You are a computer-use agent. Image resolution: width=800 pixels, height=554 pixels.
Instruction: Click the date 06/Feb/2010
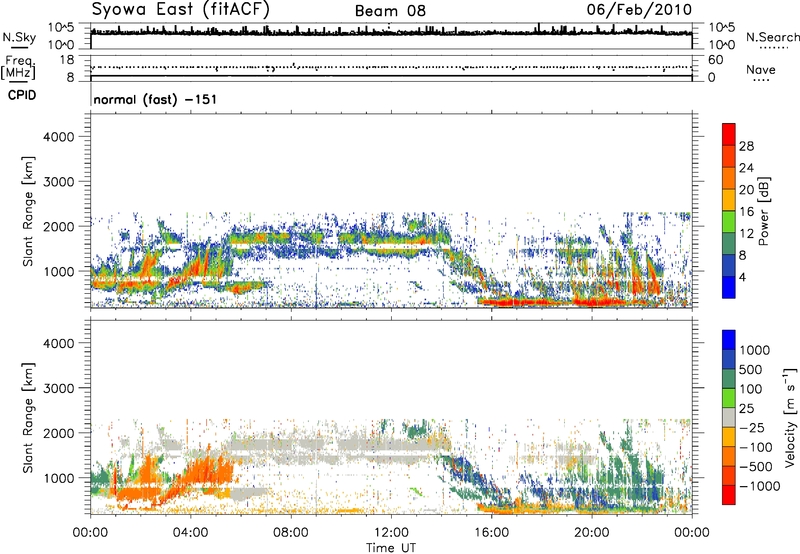(x=639, y=10)
